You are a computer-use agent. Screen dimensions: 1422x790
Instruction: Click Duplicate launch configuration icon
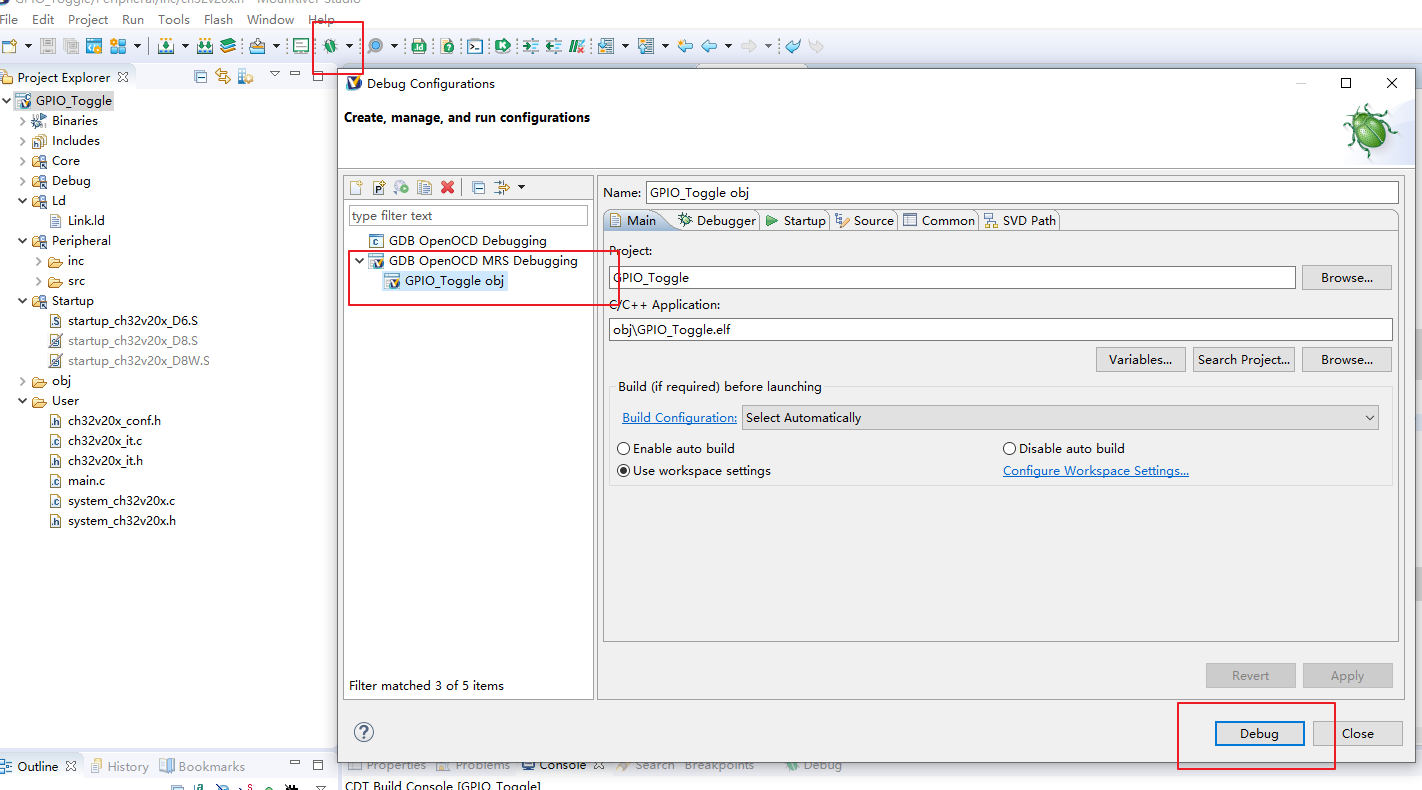425,187
